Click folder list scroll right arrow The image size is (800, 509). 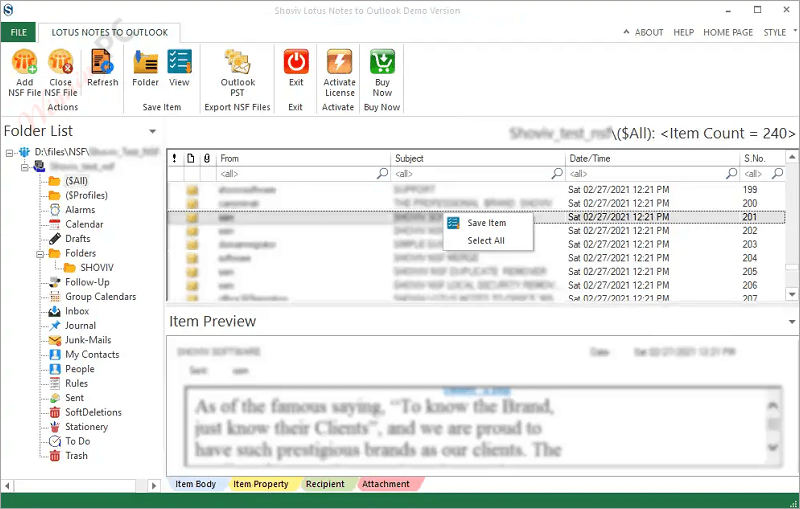click(x=154, y=486)
